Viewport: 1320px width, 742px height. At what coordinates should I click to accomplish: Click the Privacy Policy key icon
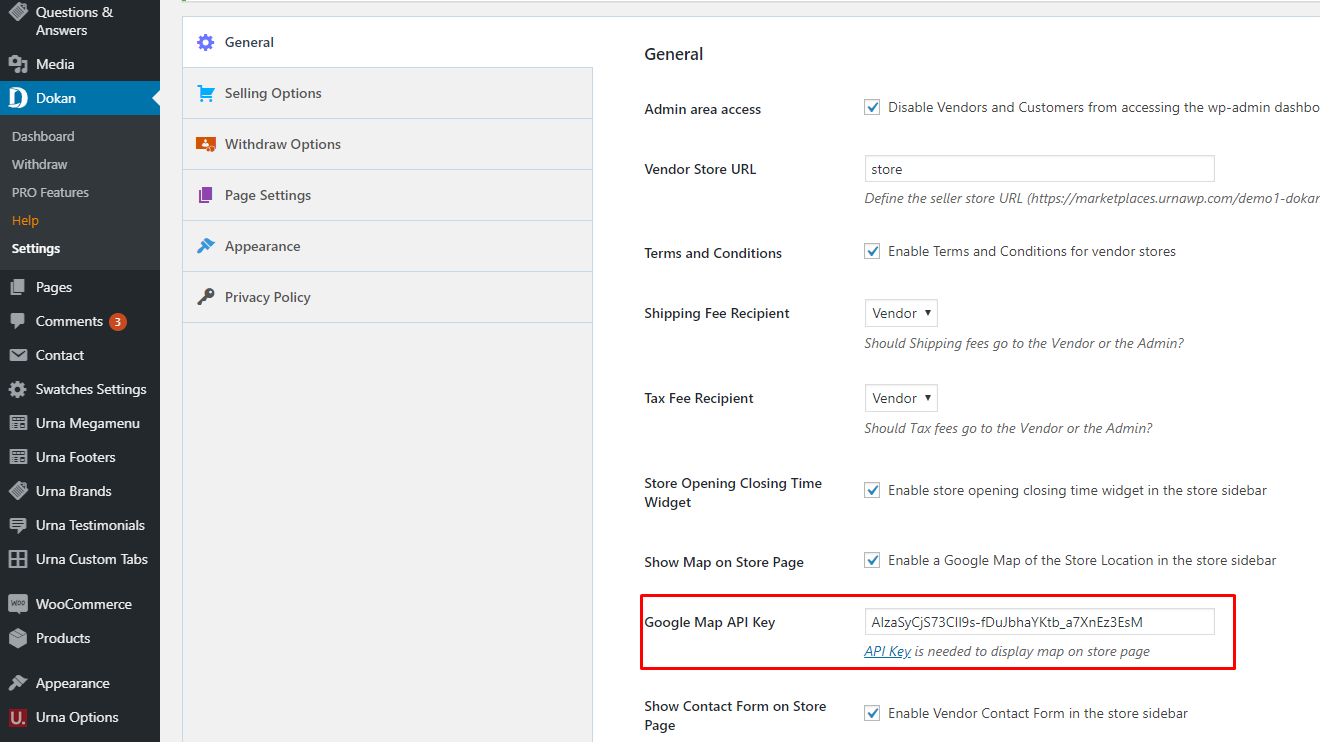(x=206, y=297)
